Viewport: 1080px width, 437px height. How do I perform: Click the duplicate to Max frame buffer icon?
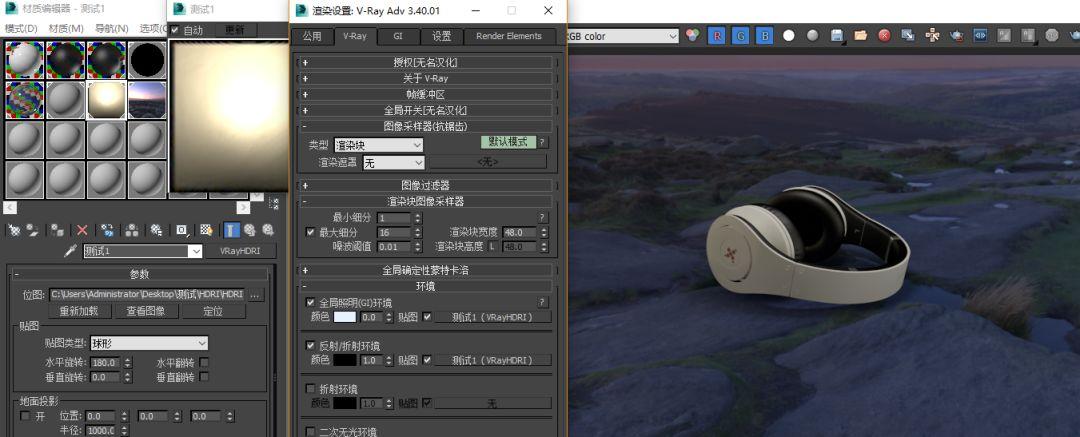(x=908, y=36)
